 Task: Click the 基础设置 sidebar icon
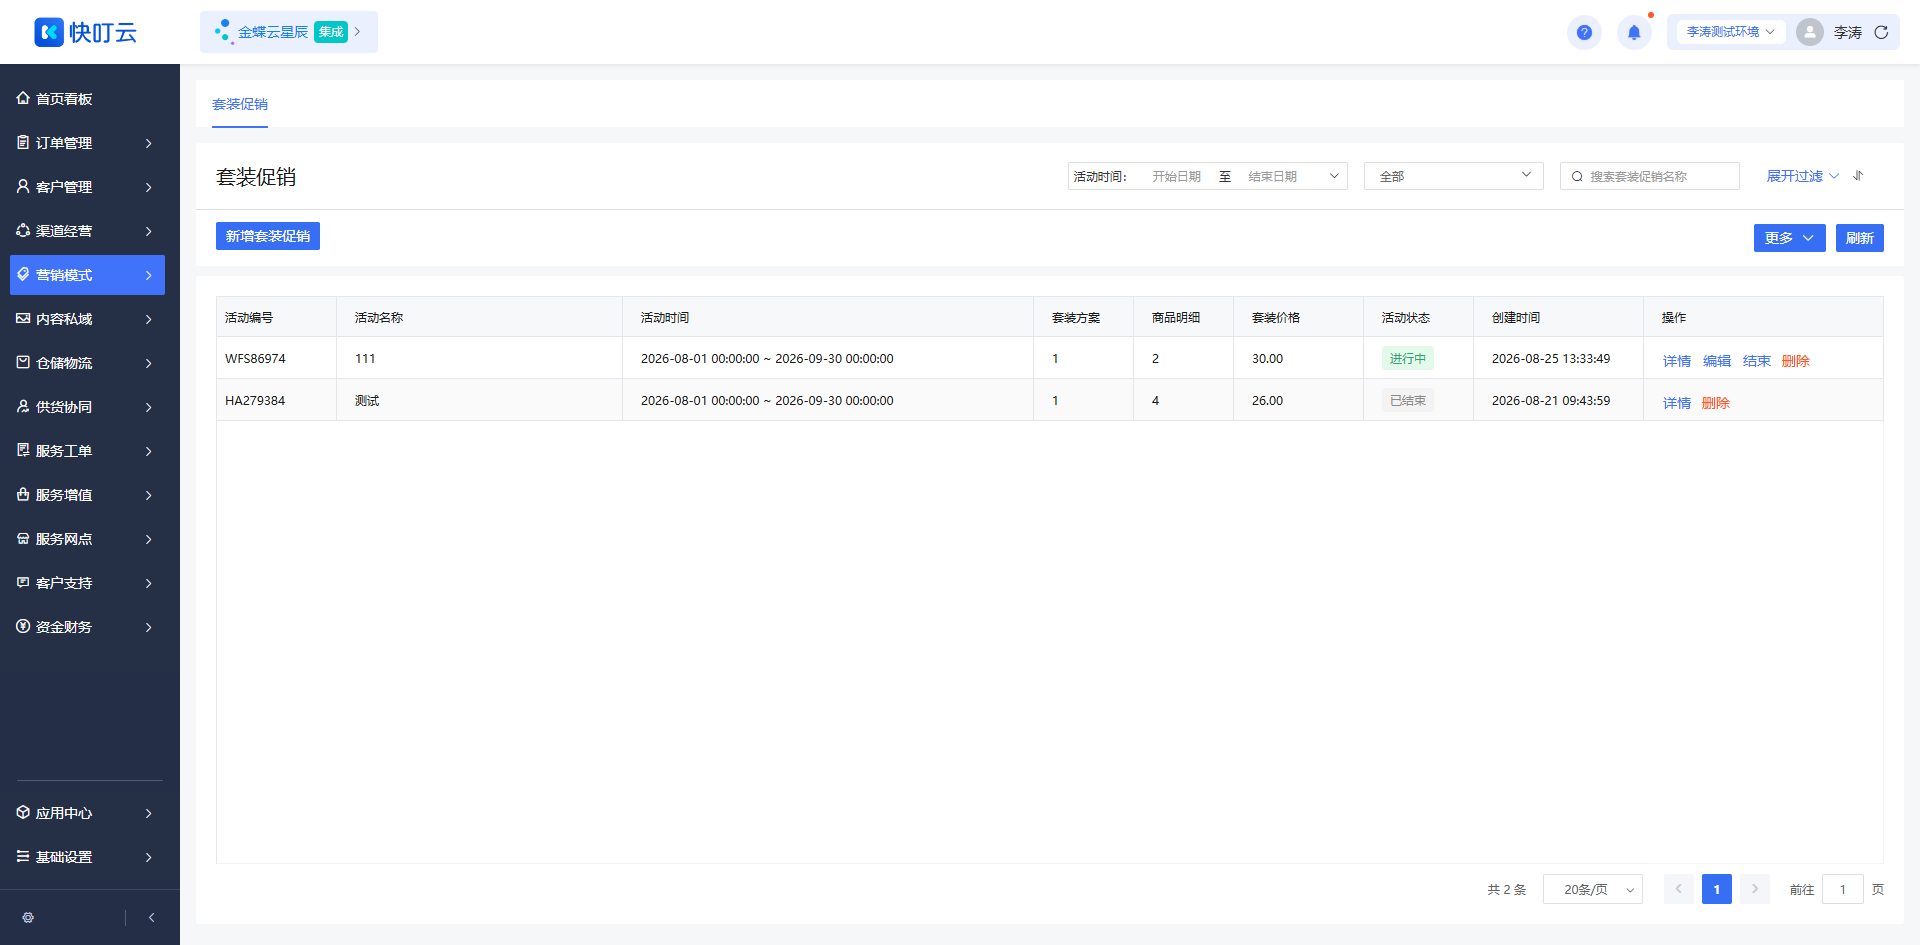23,856
